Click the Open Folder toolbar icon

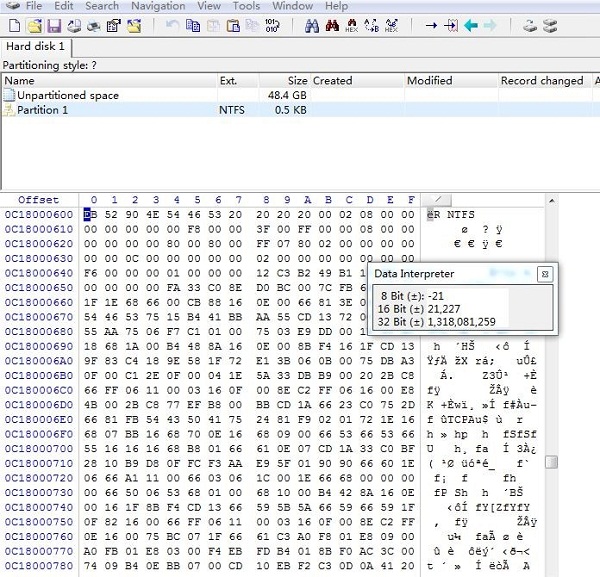click(134, 26)
